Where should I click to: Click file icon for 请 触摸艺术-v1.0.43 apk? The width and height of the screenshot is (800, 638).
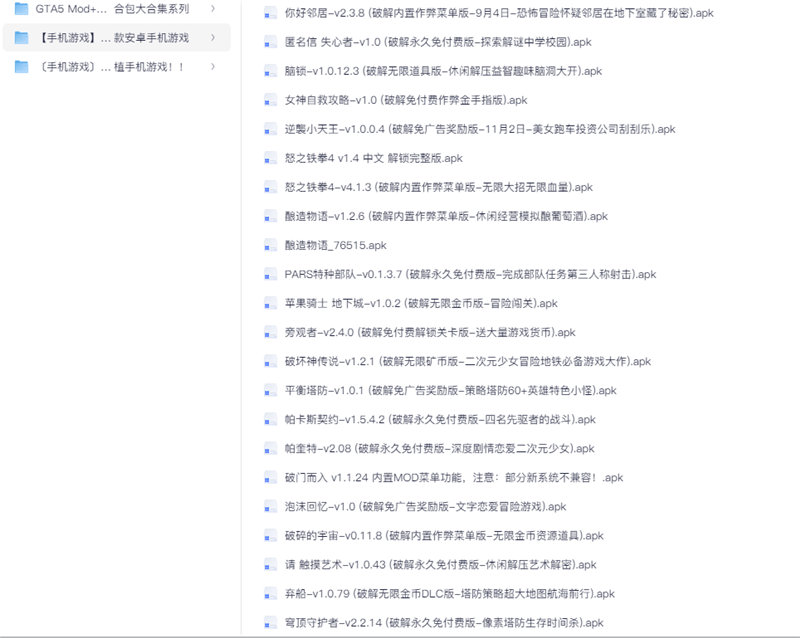point(270,566)
